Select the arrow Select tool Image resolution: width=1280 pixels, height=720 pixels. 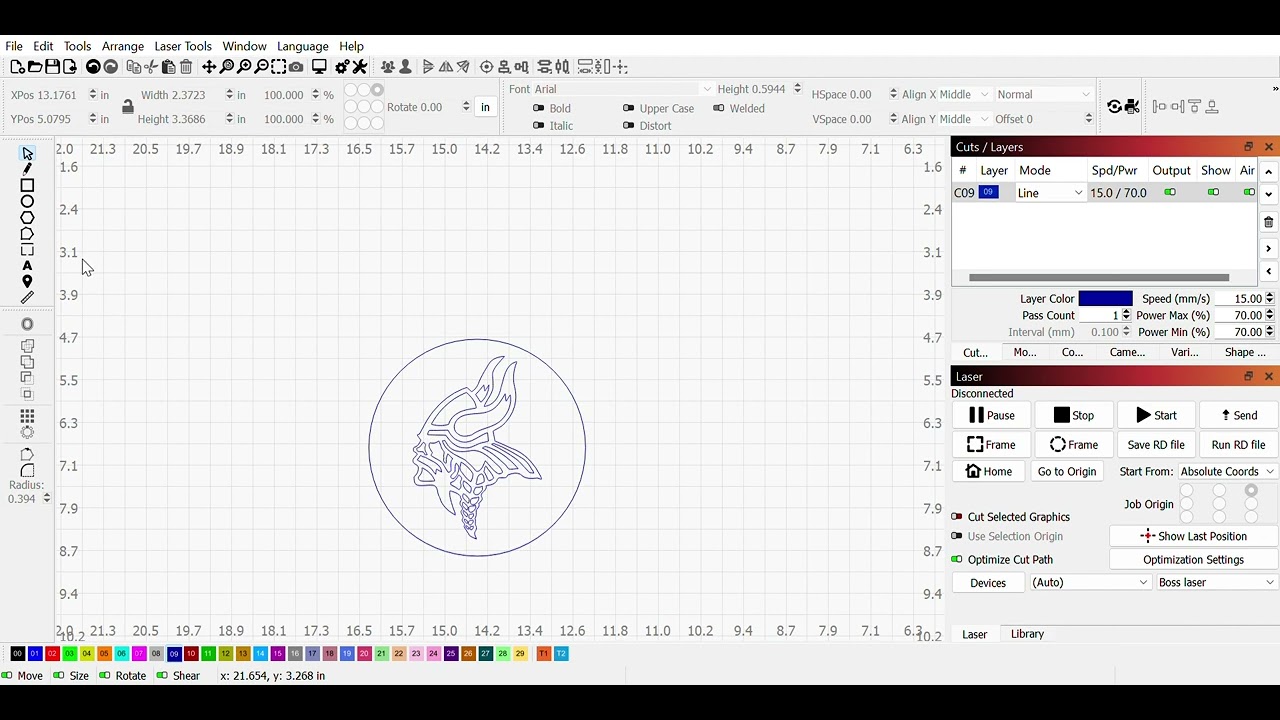pyautogui.click(x=27, y=153)
